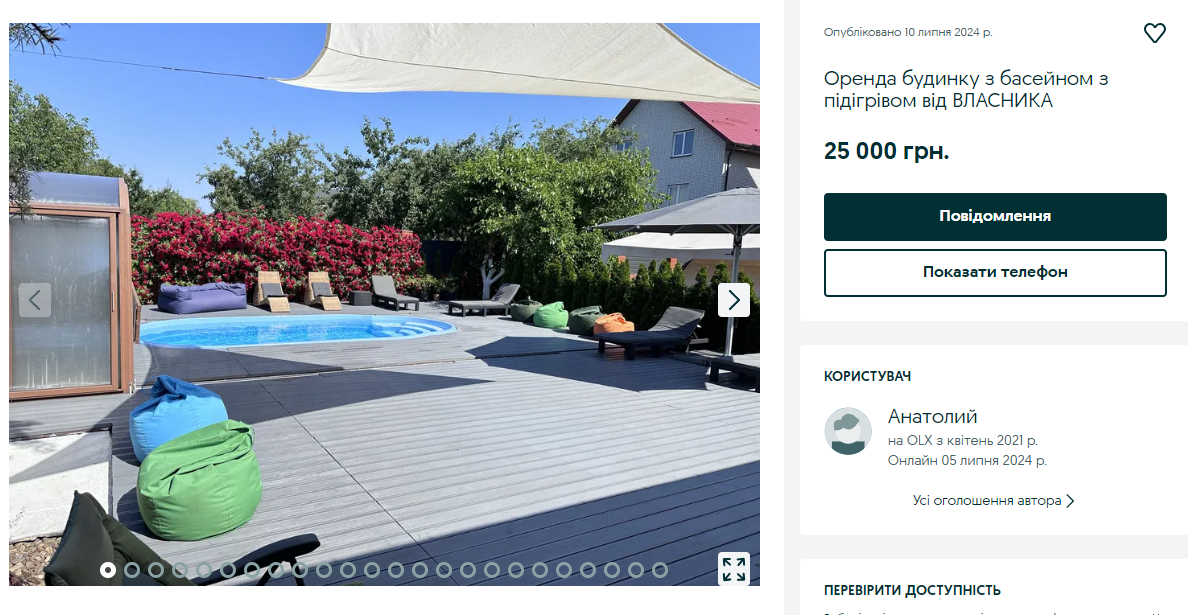
Task: Save listing with the heart icon
Action: point(1154,33)
